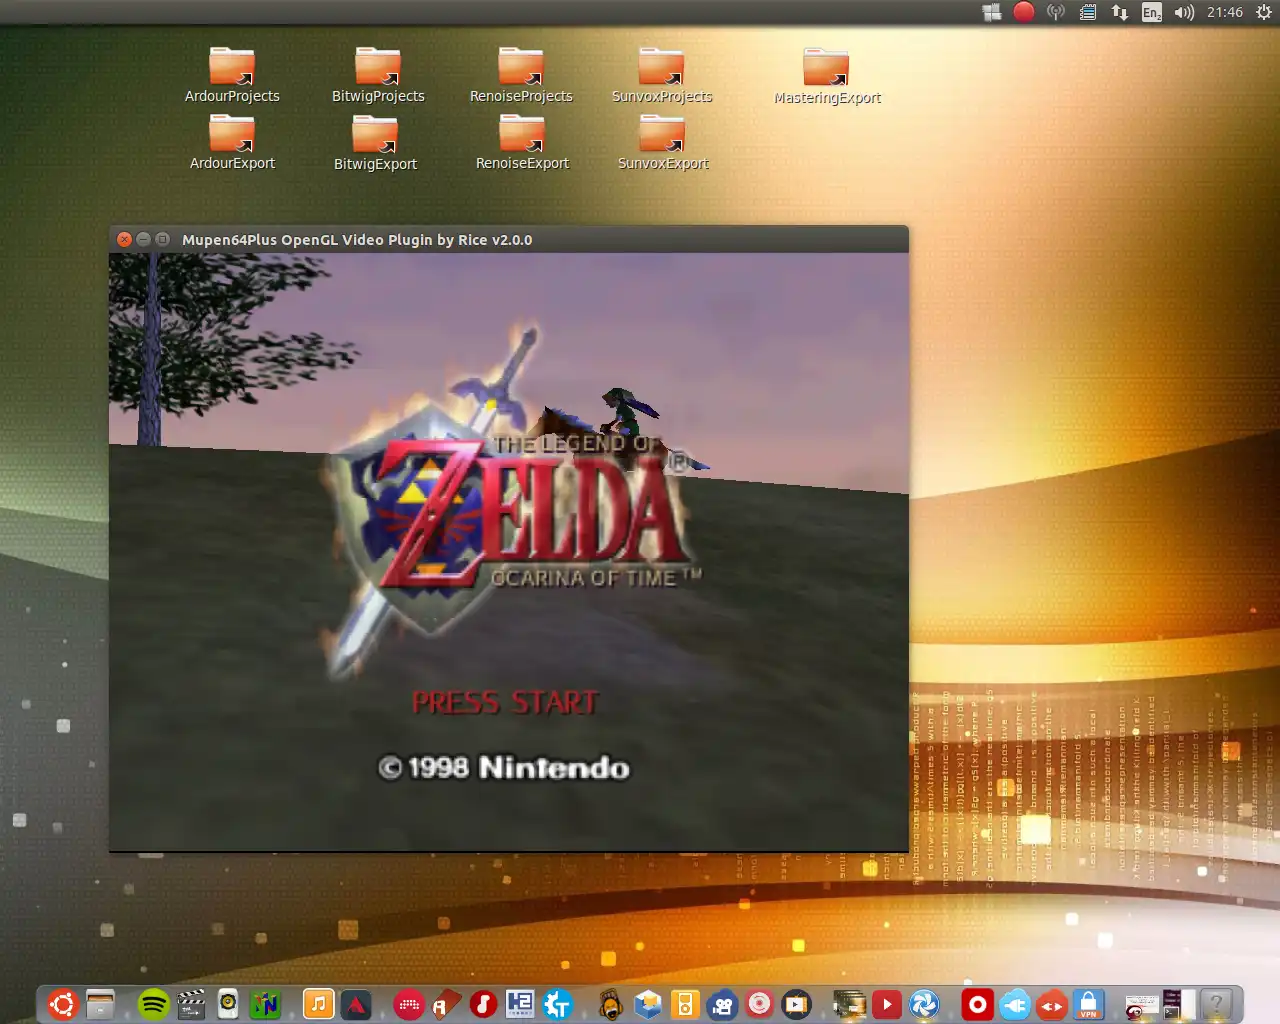The width and height of the screenshot is (1280, 1024).
Task: Open the sound volume indicator menu
Action: [x=1184, y=12]
